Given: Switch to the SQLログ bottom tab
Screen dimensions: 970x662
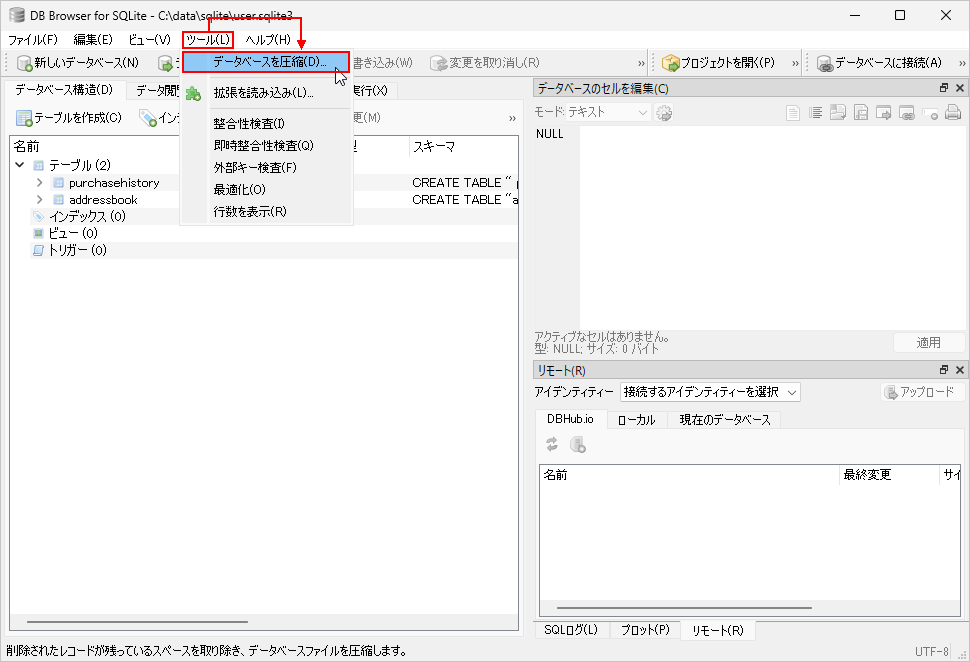Looking at the screenshot, I should click(571, 630).
